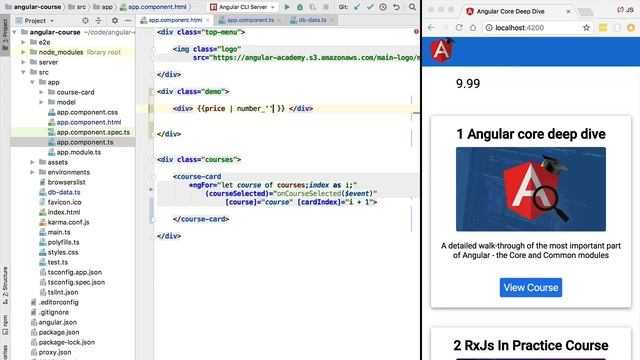The width and height of the screenshot is (640, 360).
Task: Click collapse all icon in Project panel
Action: [98, 20]
